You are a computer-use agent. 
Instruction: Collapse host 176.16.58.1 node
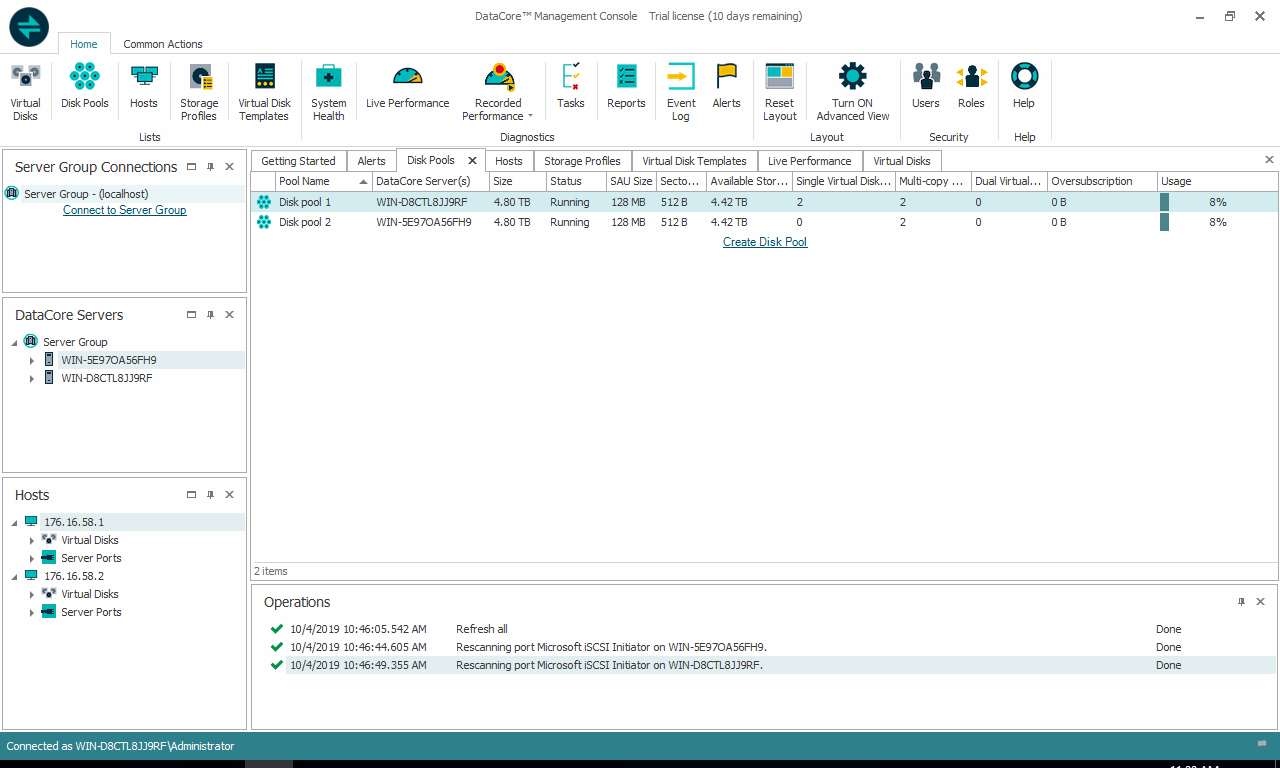14,523
